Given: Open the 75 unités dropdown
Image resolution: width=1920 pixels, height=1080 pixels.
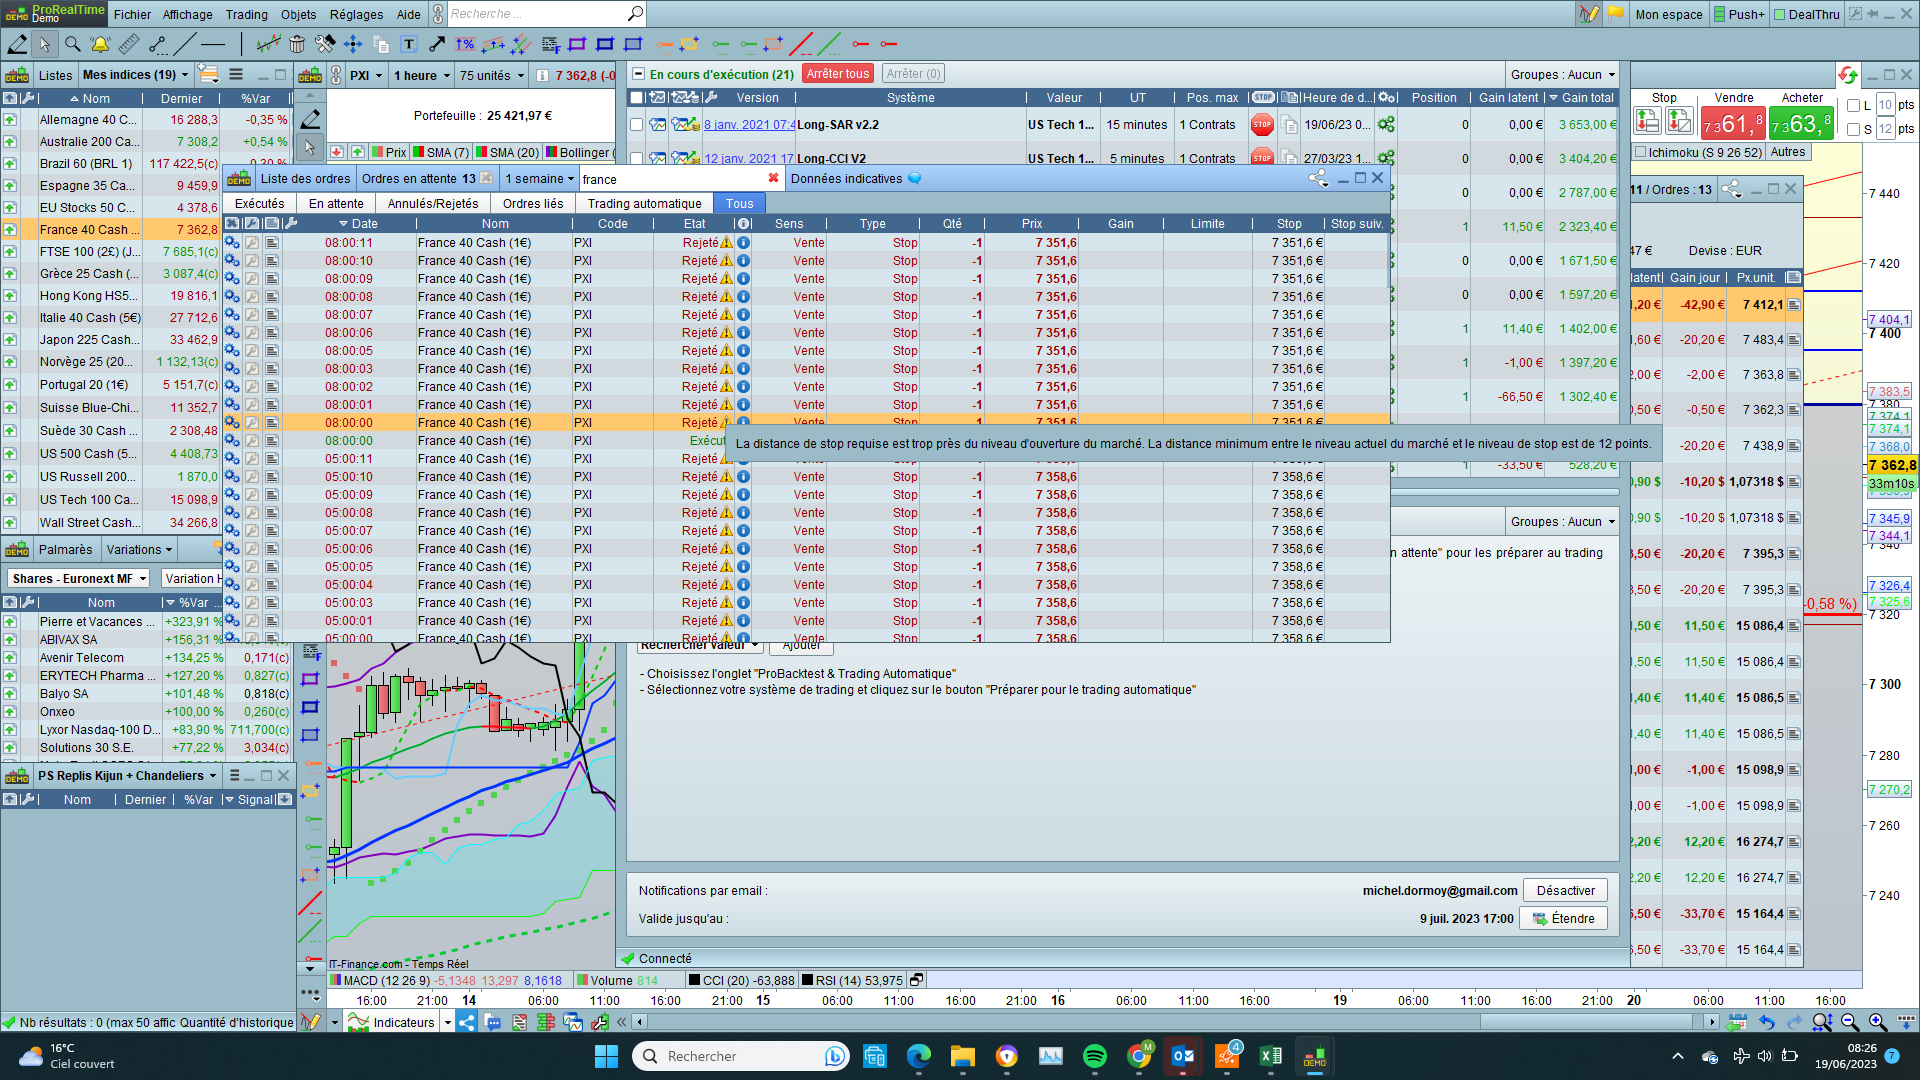Looking at the screenshot, I should [x=491, y=75].
